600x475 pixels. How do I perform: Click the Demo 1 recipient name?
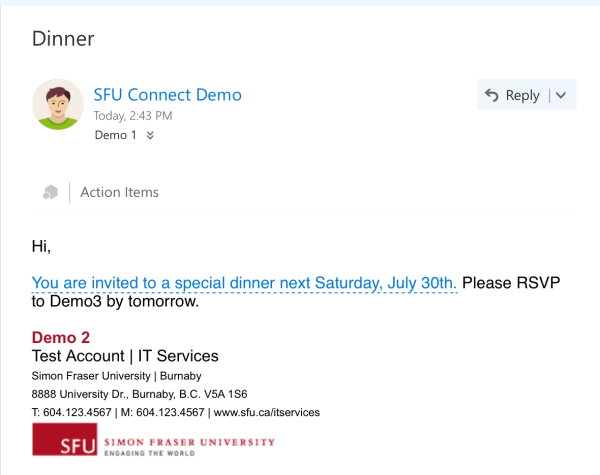point(116,135)
